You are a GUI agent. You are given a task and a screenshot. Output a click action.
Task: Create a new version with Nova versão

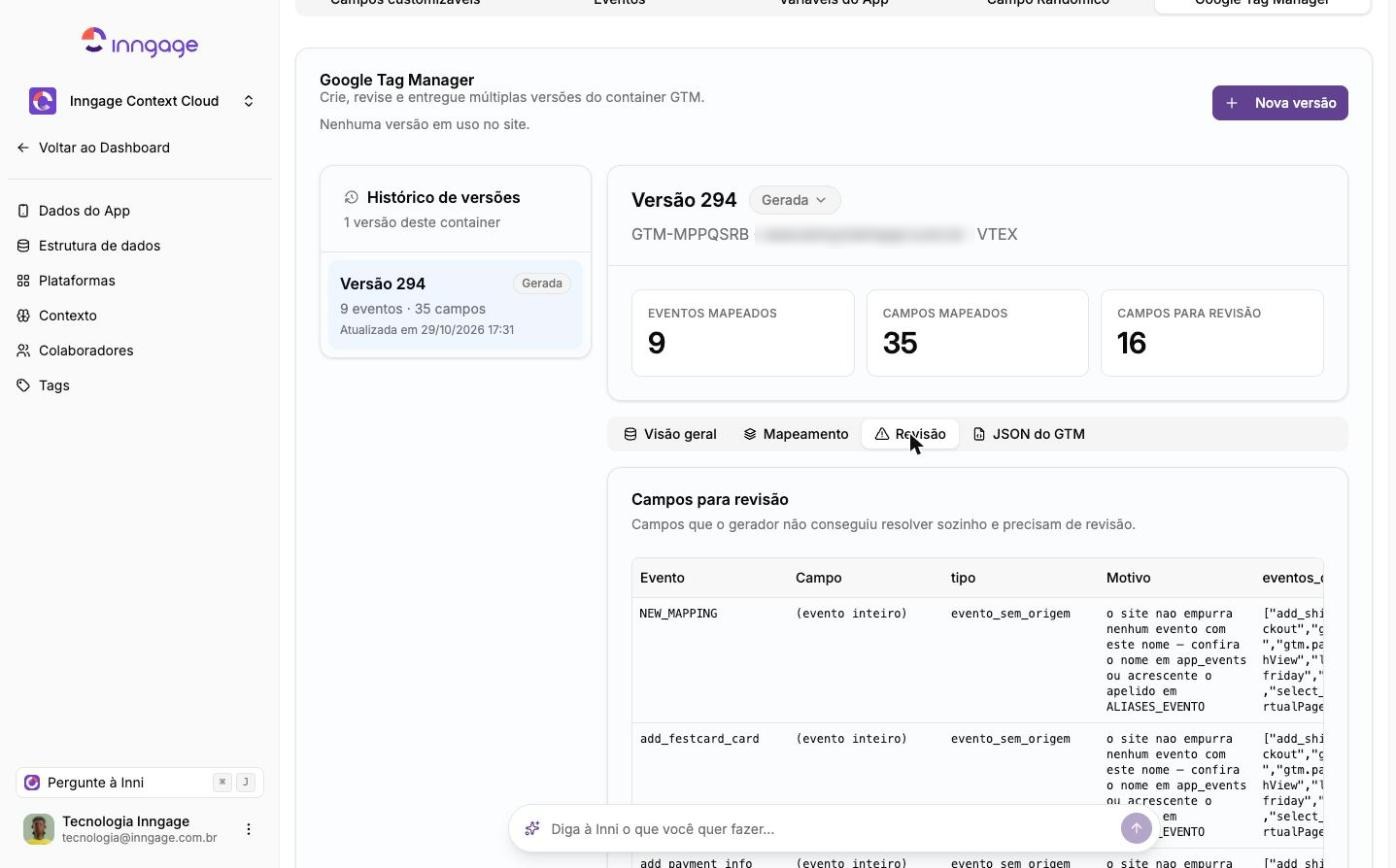pos(1280,103)
